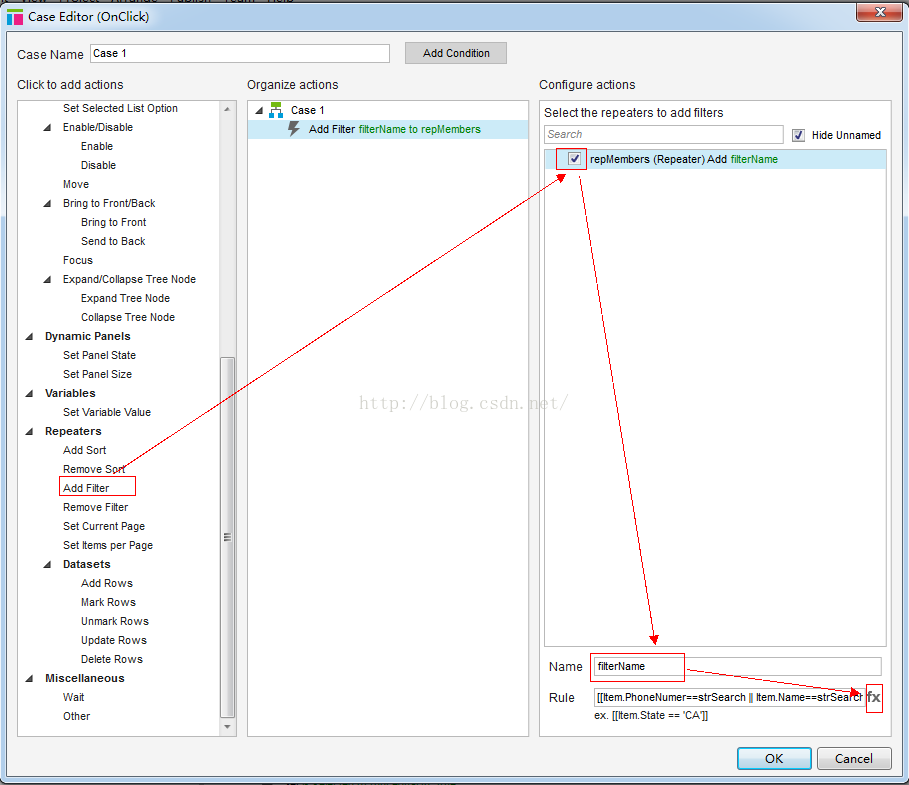Screen dimensions: 909x785
Task: Uncheck the repMembers repeater checkbox
Action: coord(574,158)
